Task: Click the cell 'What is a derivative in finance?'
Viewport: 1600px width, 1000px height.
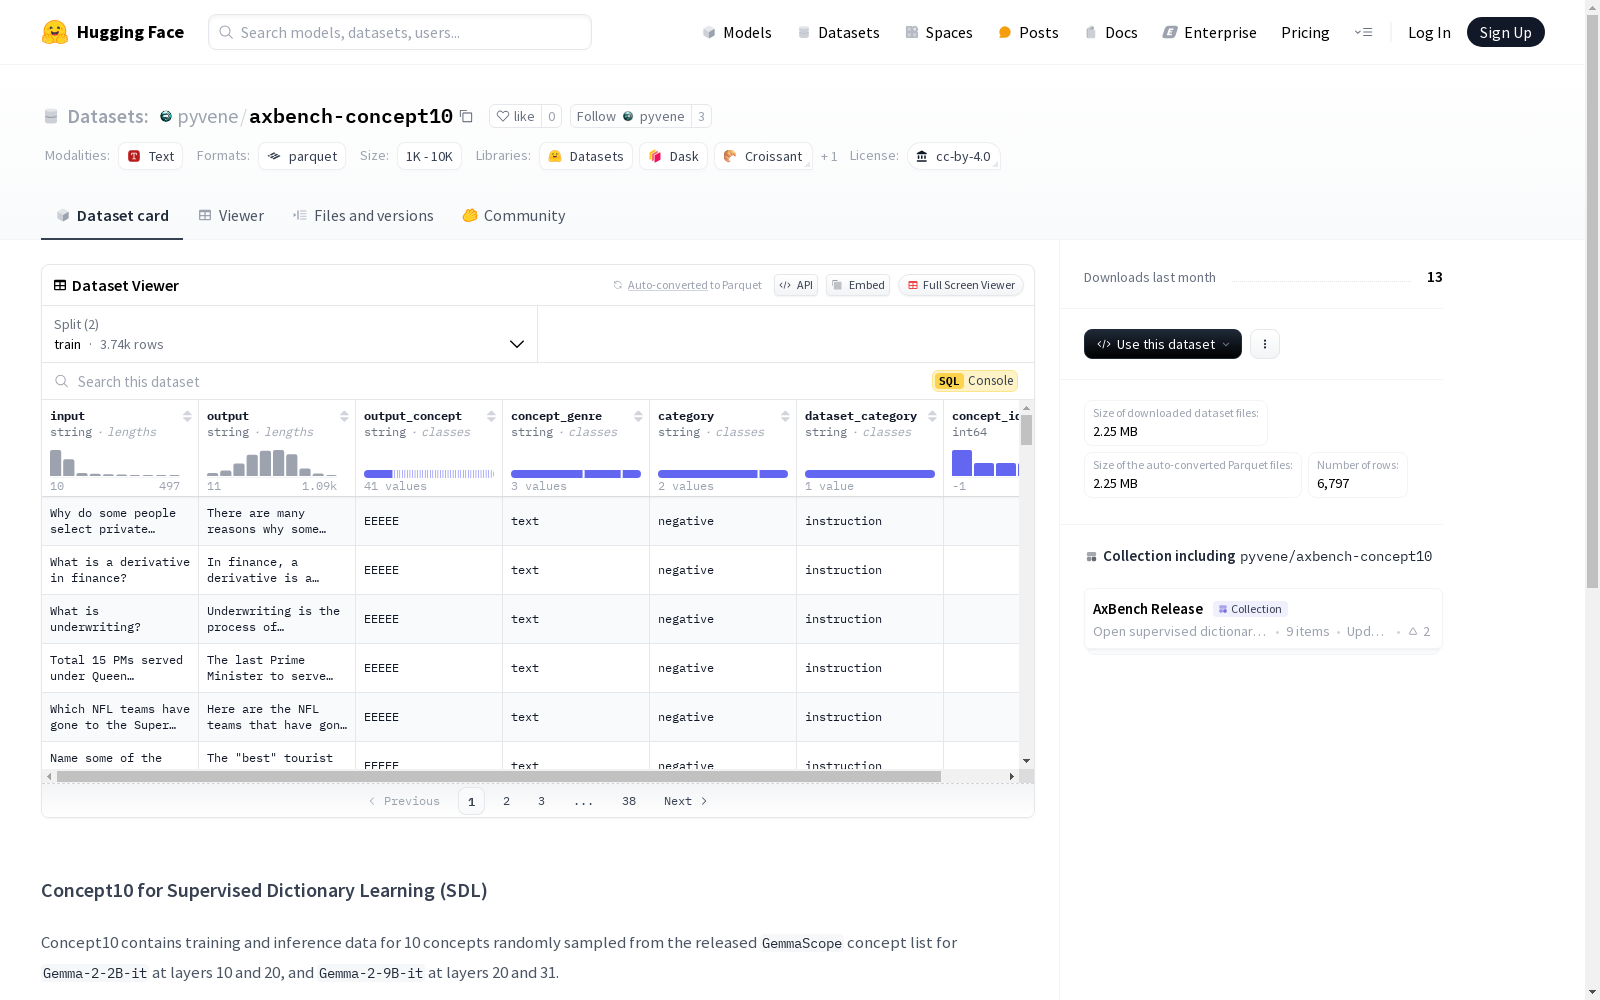Action: [x=120, y=570]
